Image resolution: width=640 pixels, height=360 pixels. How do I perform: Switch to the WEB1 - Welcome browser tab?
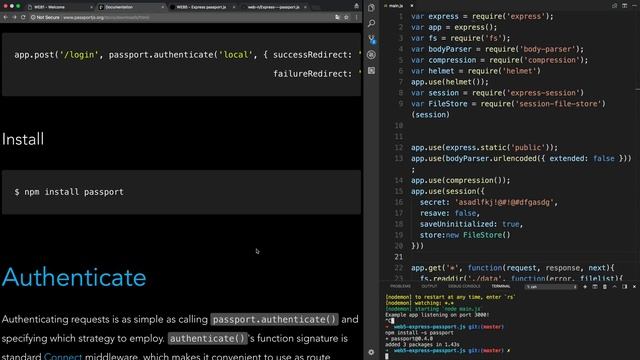pyautogui.click(x=59, y=7)
